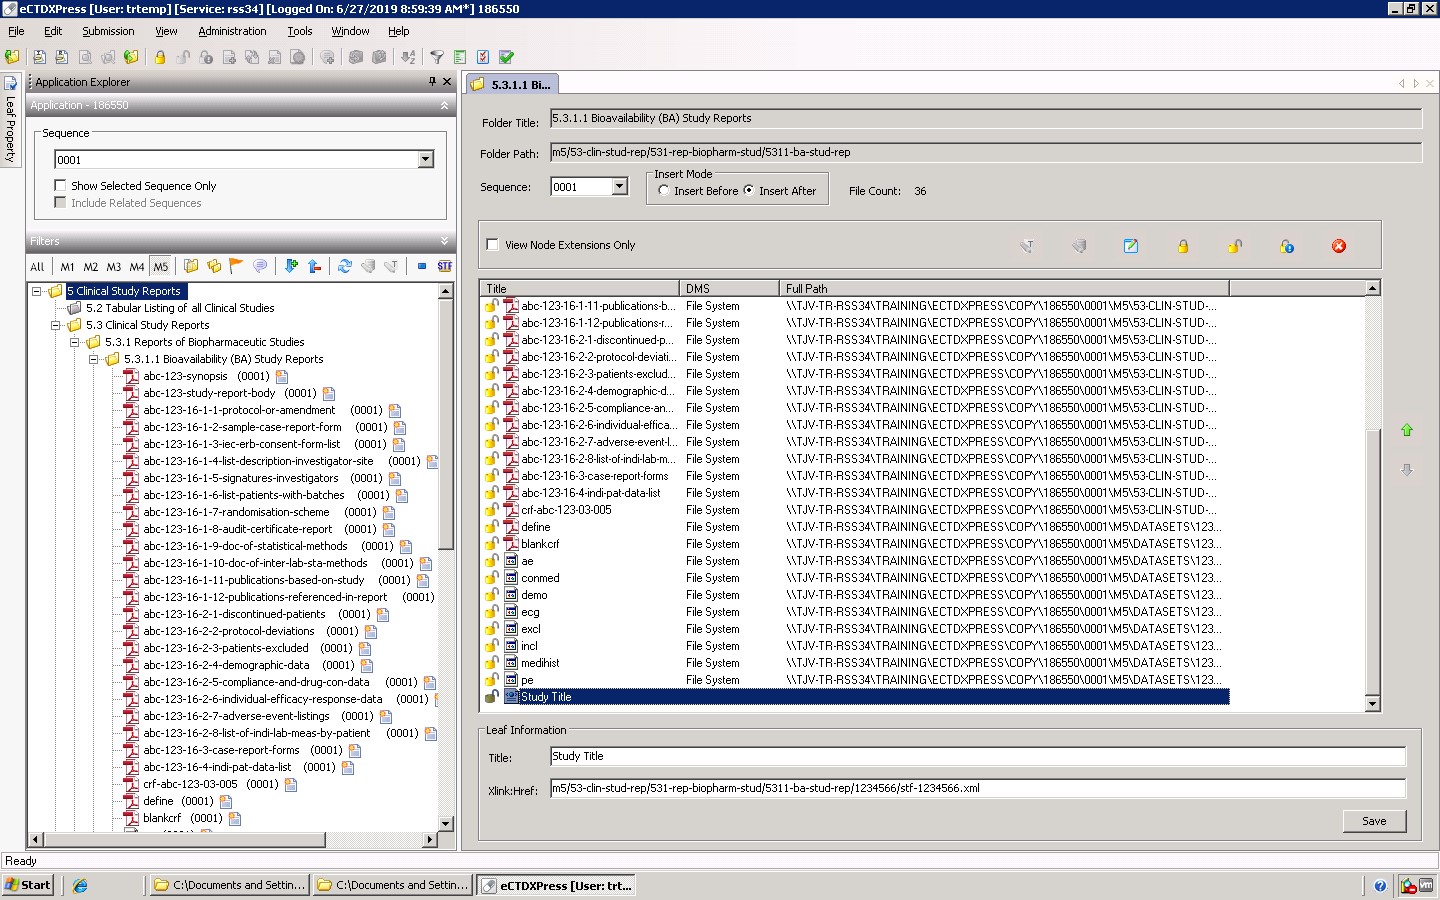This screenshot has height=900, width=1440.
Task: Open the Administration menu
Action: coord(232,31)
